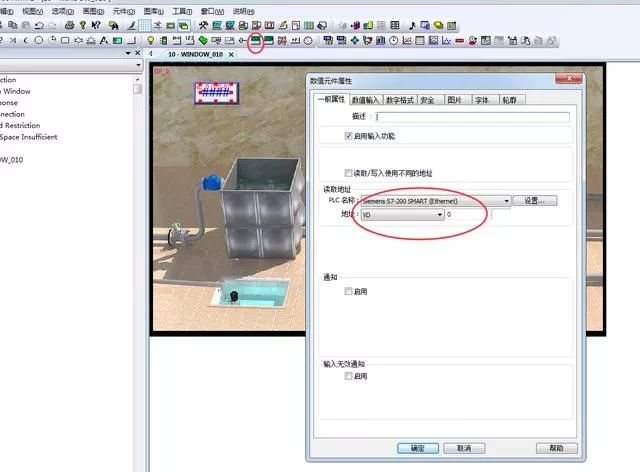Click the address value field showing 0
The width and height of the screenshot is (640, 472).
point(468,214)
